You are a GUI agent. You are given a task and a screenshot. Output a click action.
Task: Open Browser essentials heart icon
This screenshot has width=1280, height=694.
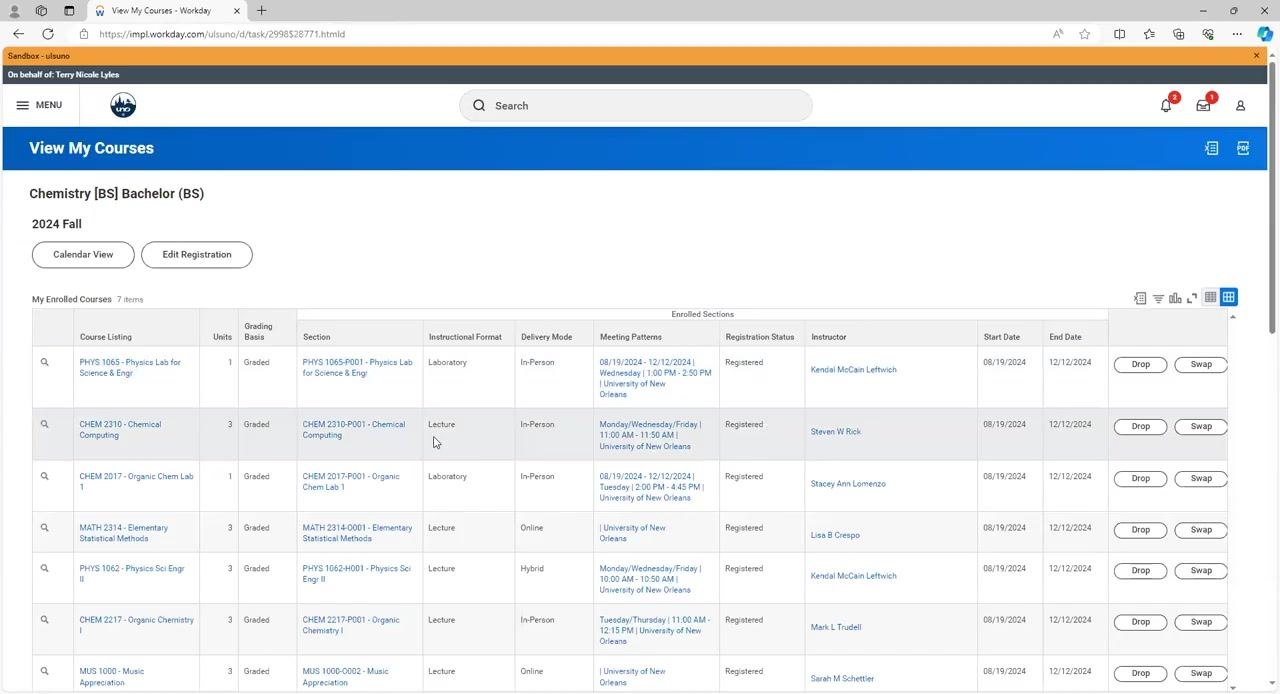tap(1208, 34)
